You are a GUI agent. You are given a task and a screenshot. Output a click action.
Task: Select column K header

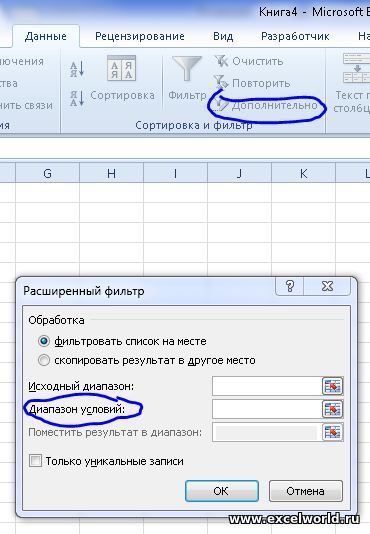[x=304, y=173]
